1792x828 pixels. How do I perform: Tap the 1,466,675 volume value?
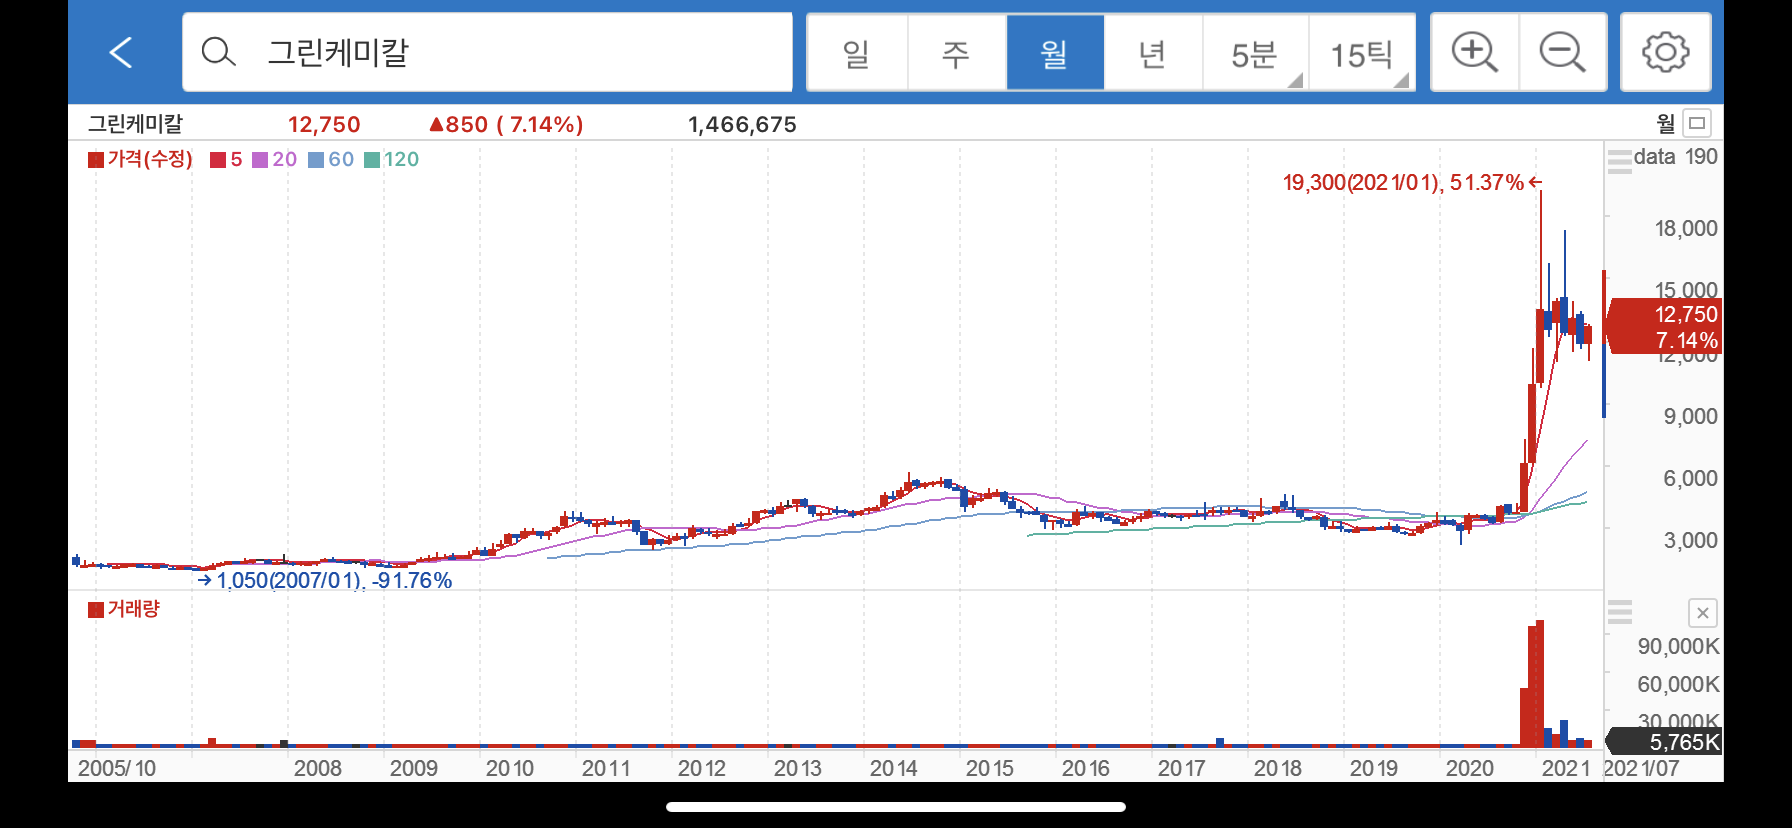coord(742,124)
